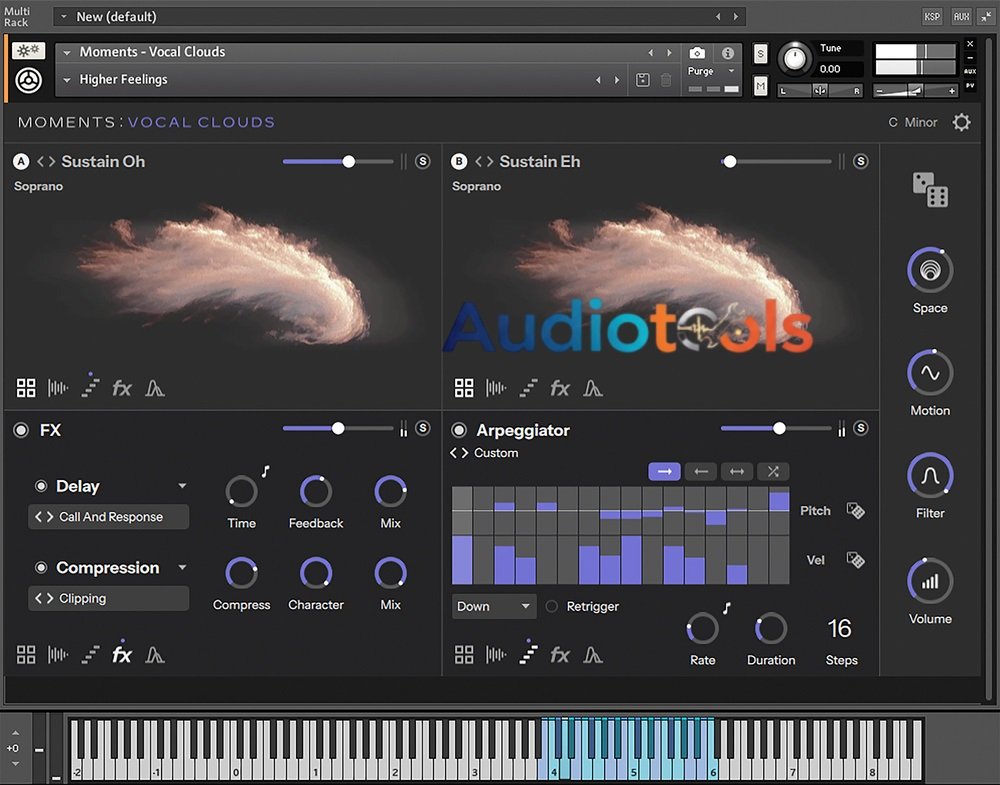Screen dimensions: 1000x785
Task: Toggle the Delay effect on/off
Action: point(41,486)
